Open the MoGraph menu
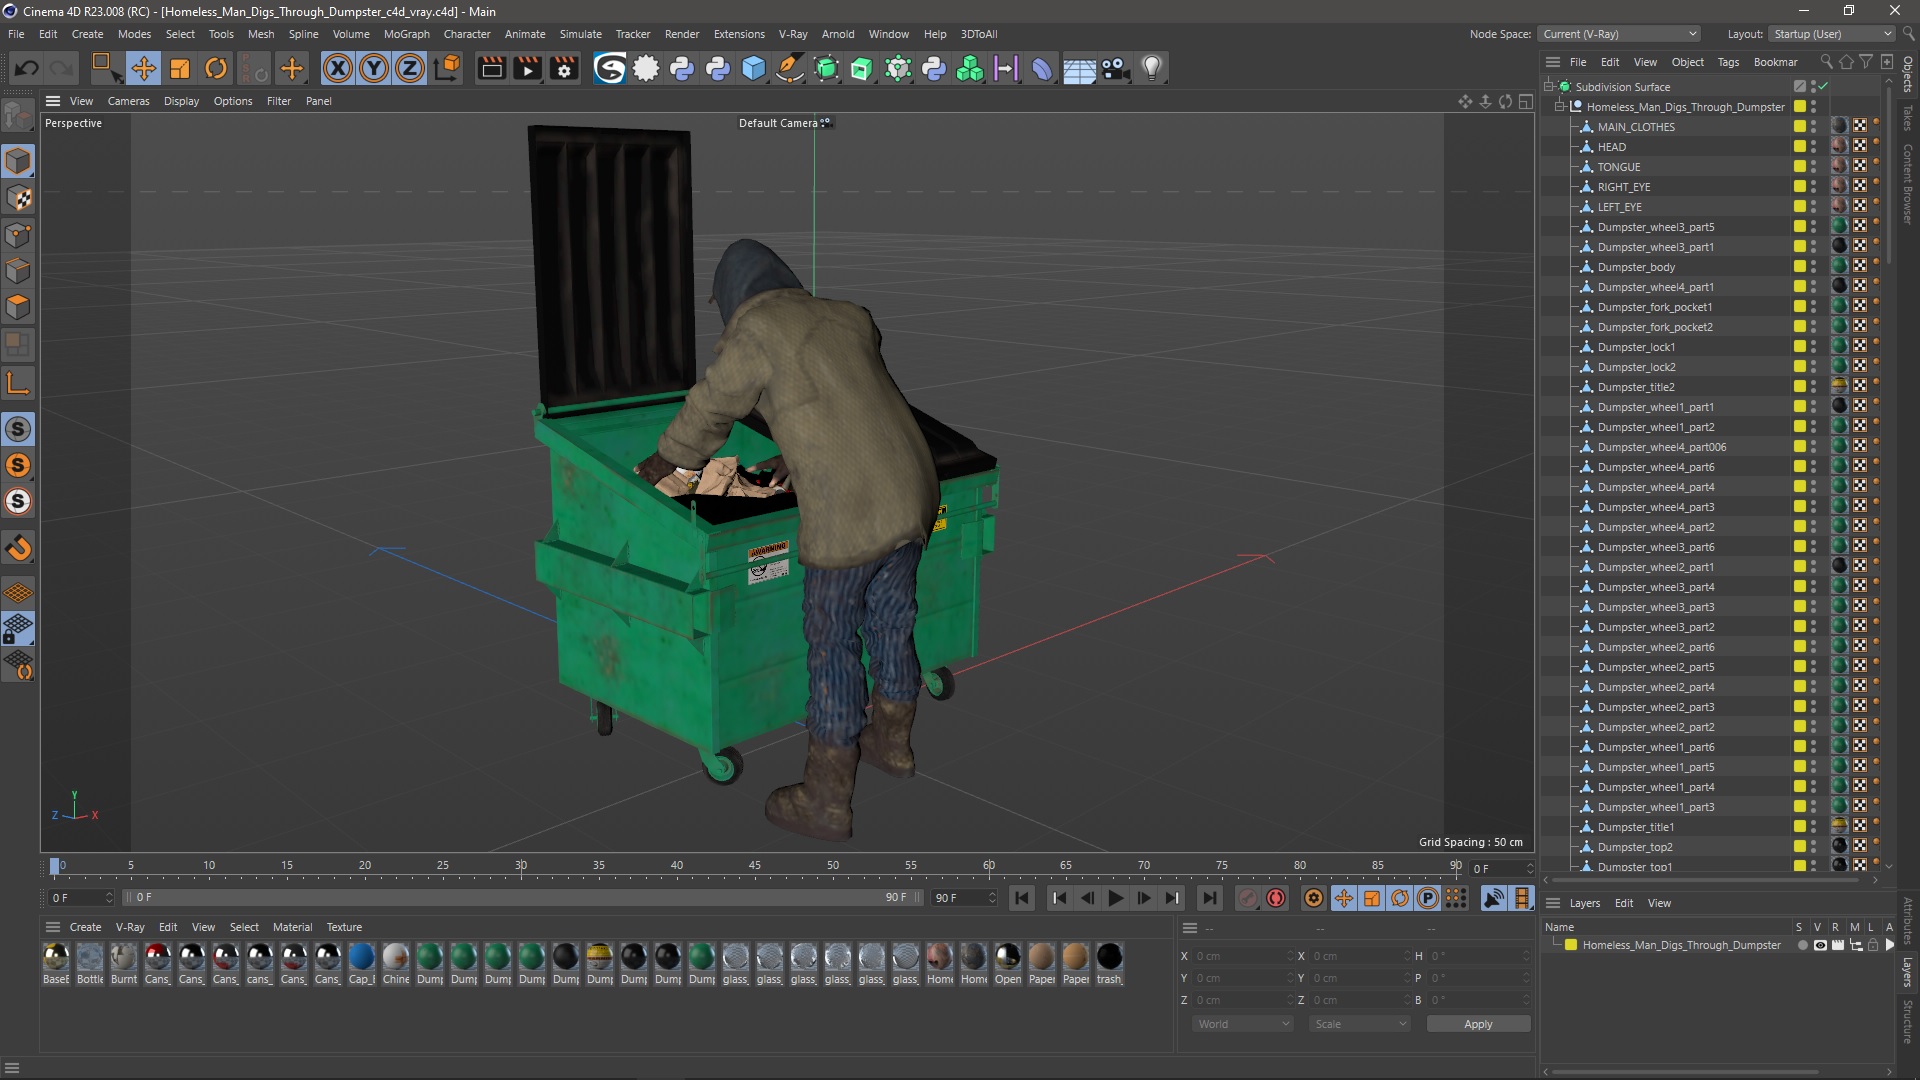1920x1080 pixels. [406, 34]
